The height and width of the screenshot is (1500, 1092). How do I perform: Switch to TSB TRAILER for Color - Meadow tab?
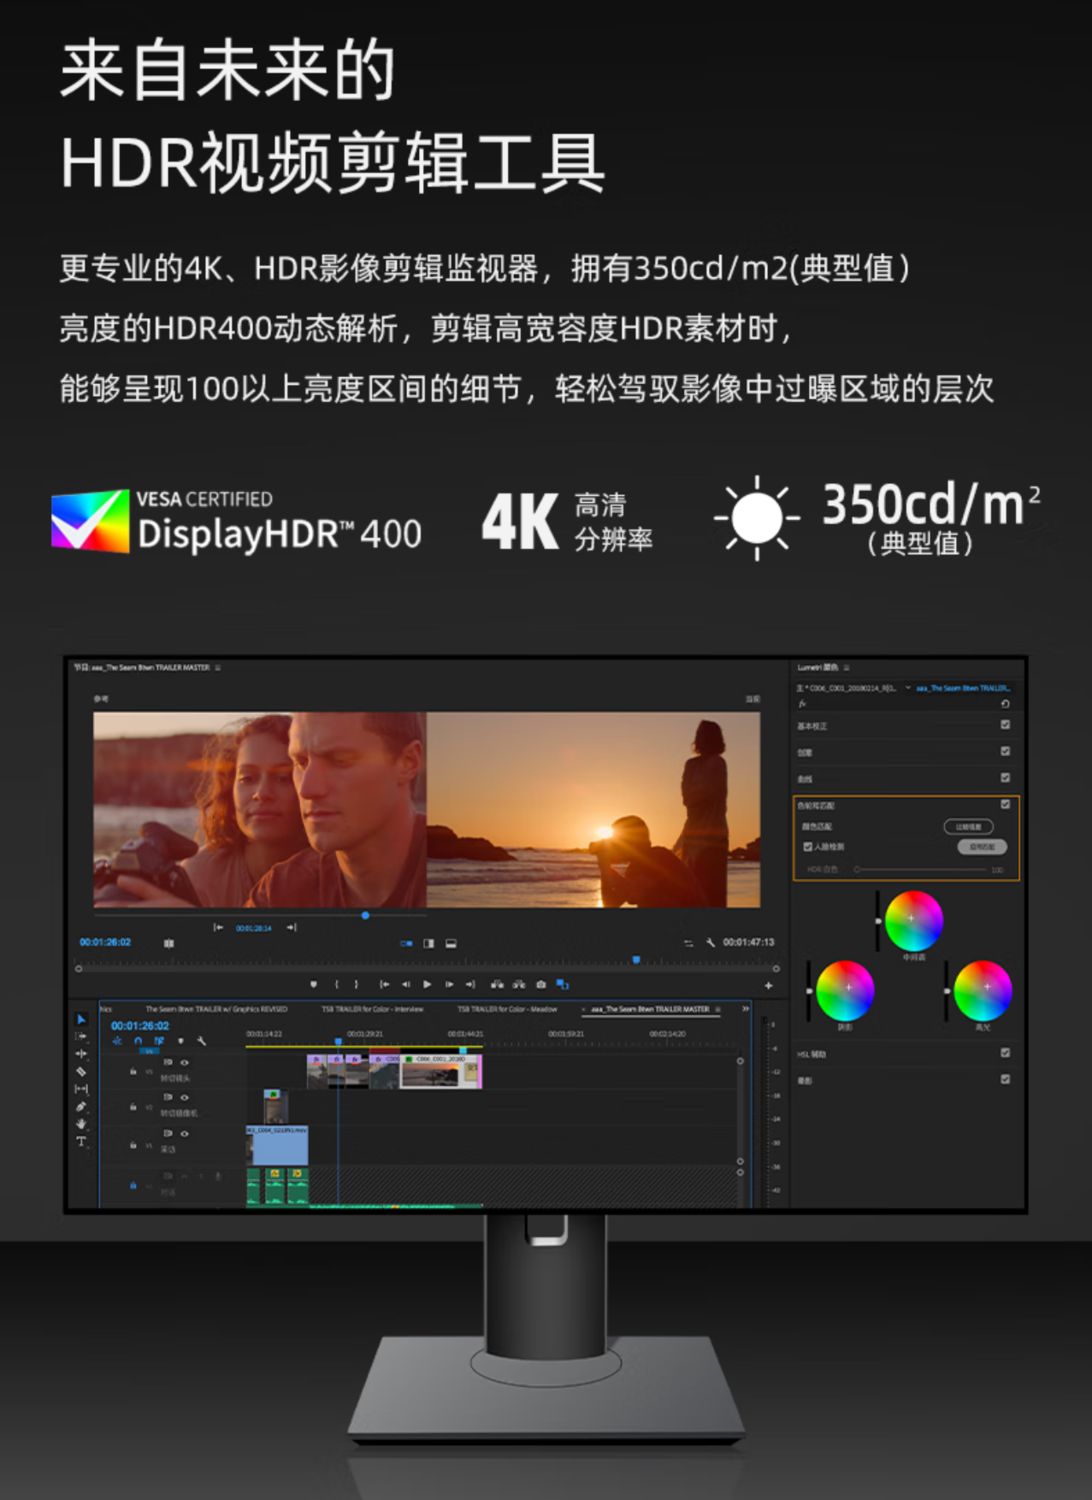[507, 1009]
